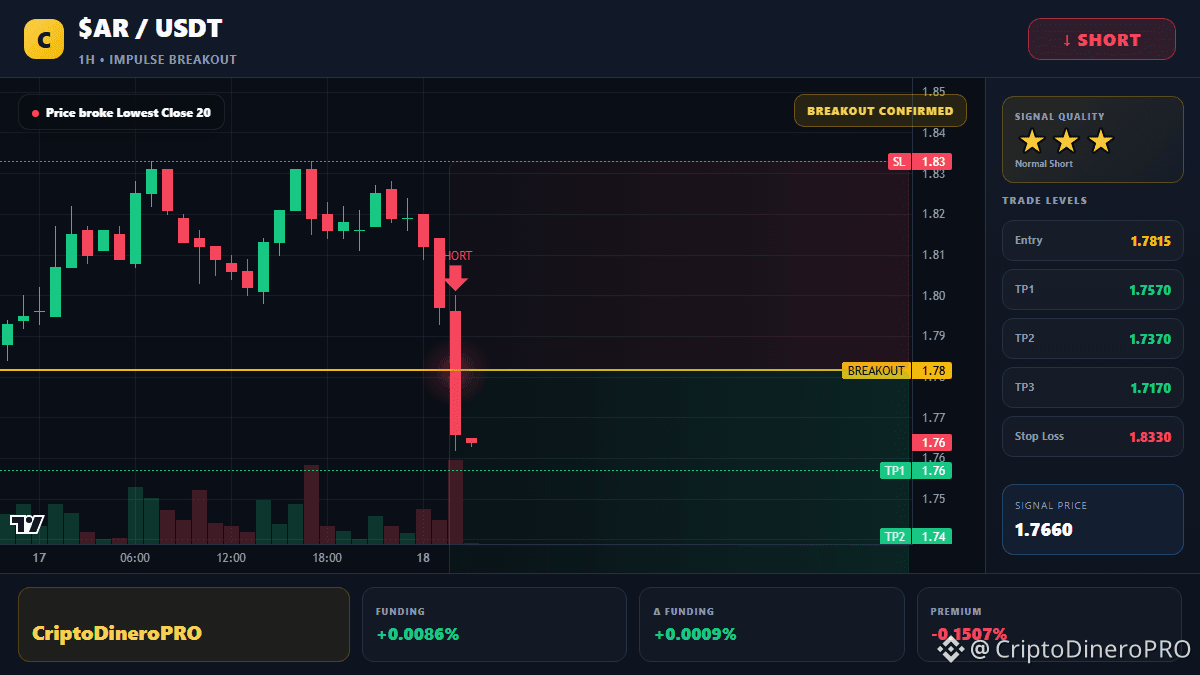Click the red dot in Price broke badge
This screenshot has height=675, width=1200.
click(35, 113)
